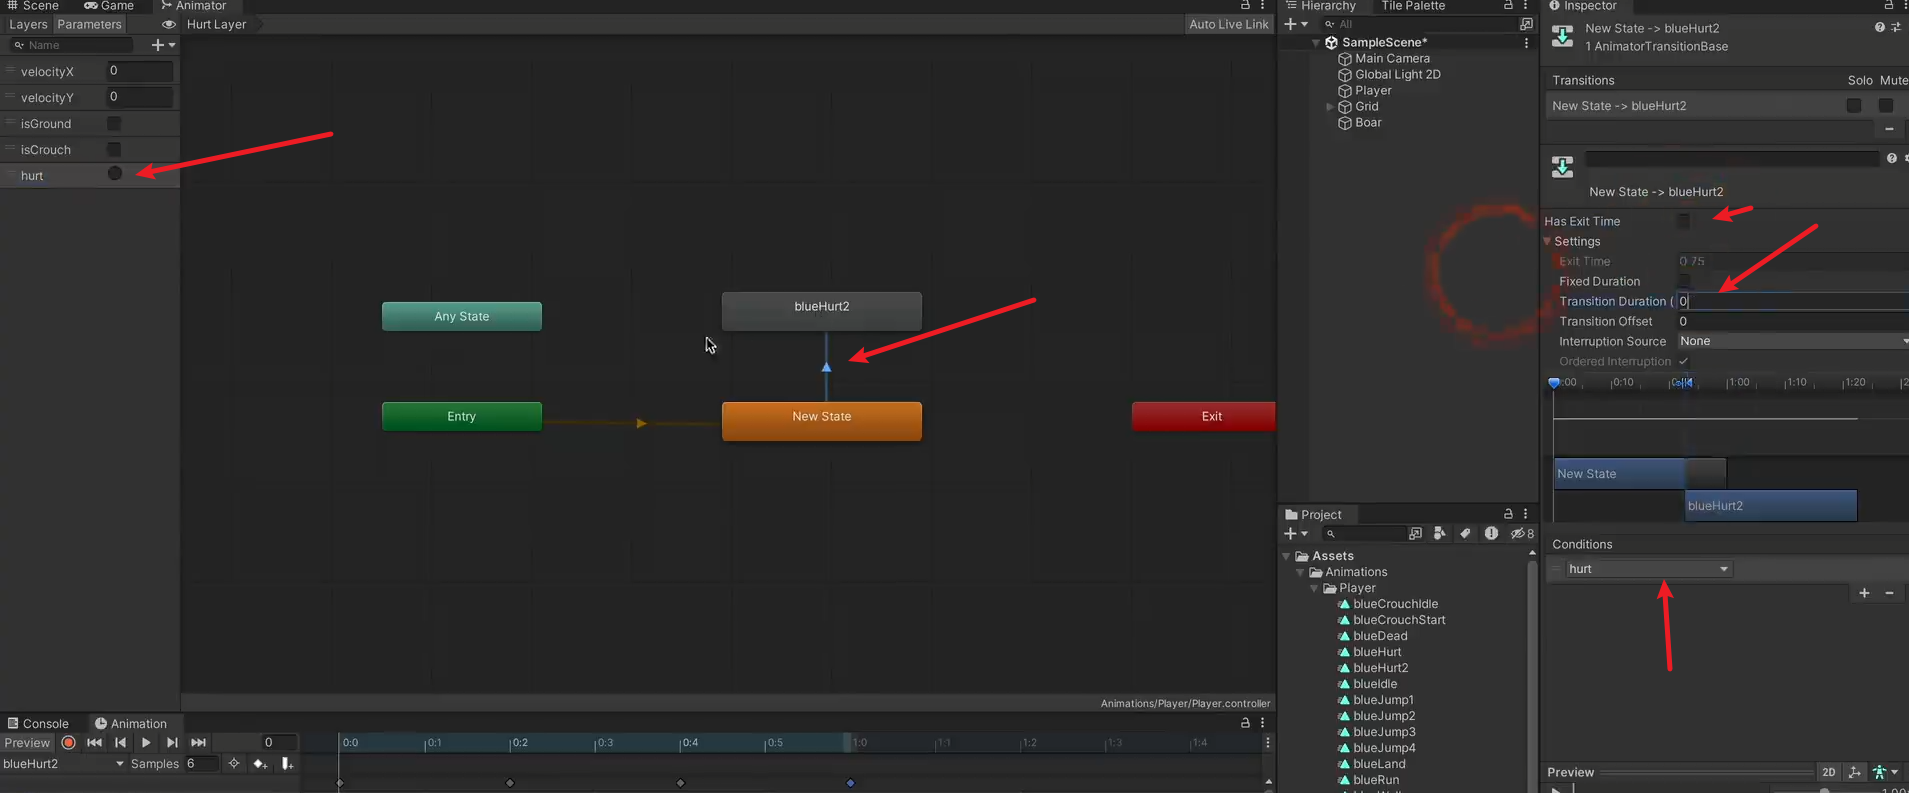Screen dimensions: 1909x793
Task: Toggle the Animation Preview button
Action: 27,743
